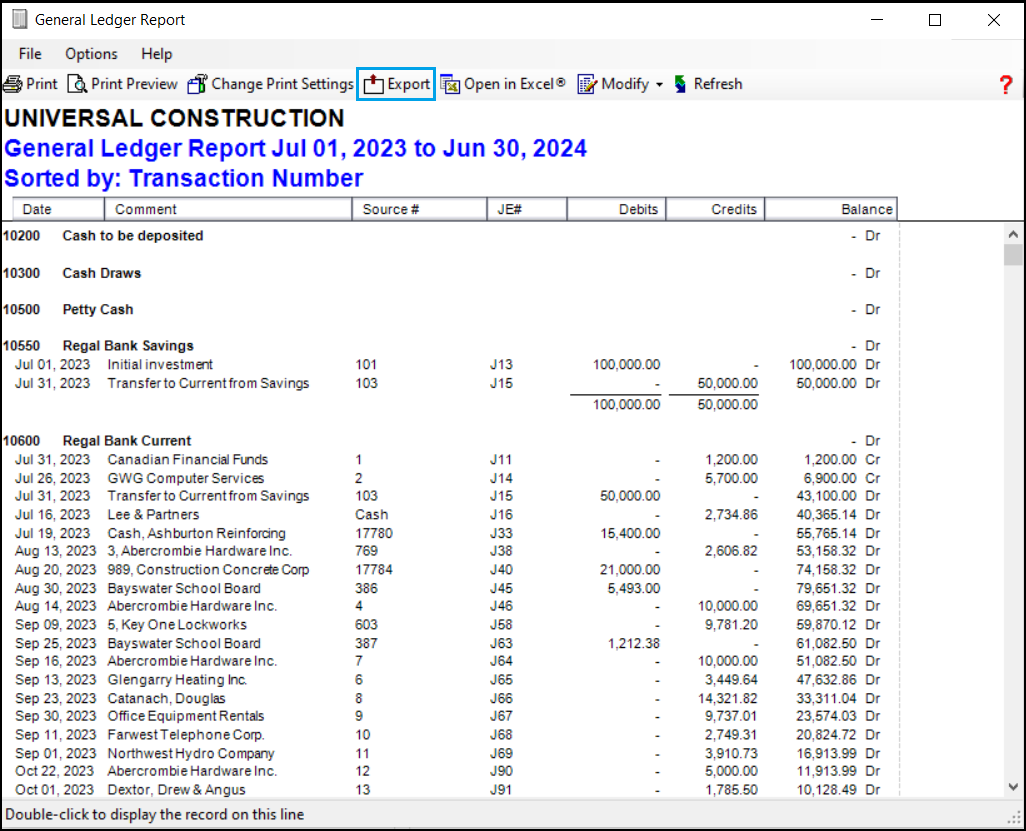Click the Modify pencil icon

tap(587, 84)
